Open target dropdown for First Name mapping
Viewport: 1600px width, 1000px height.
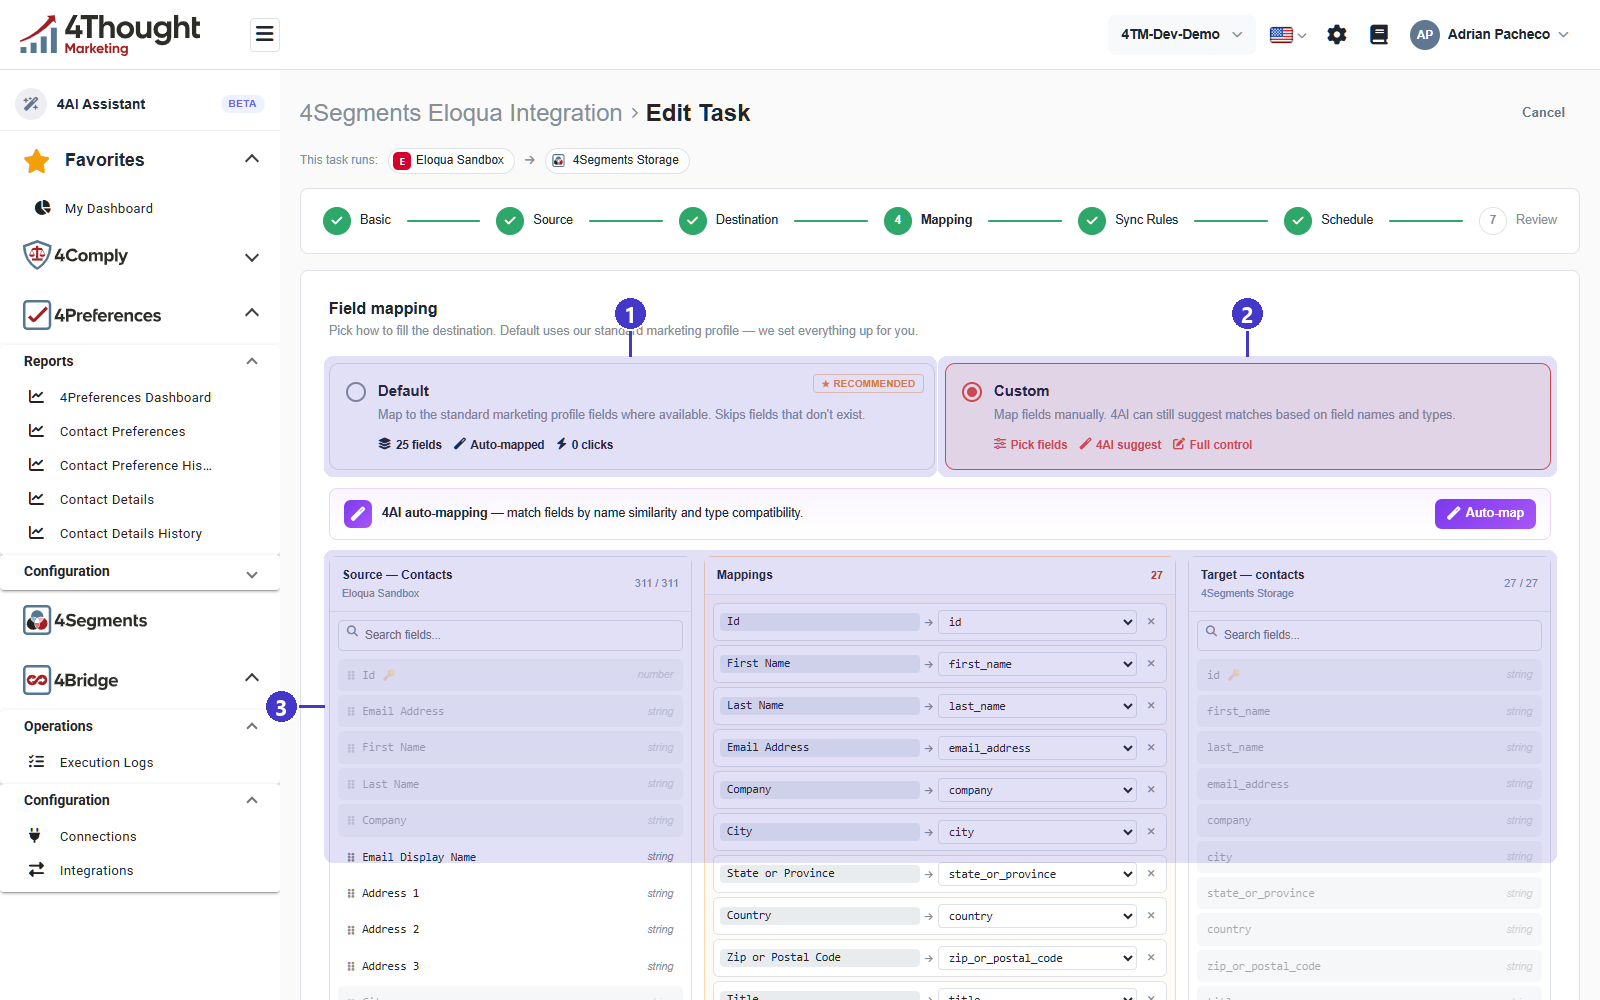click(1037, 664)
